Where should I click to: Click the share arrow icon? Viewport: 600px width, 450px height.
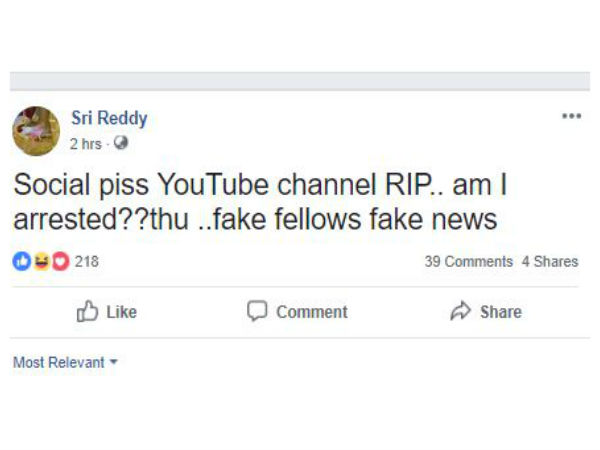coord(460,312)
